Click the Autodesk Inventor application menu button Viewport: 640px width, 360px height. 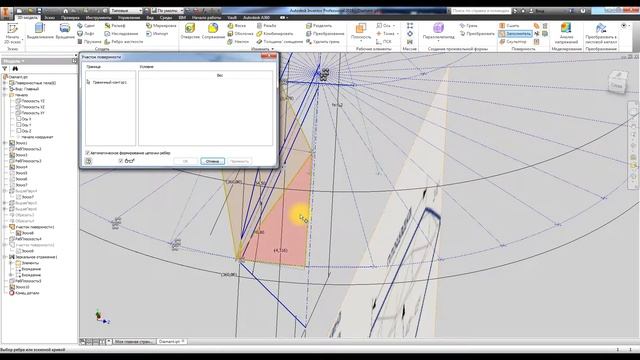click(x=6, y=12)
